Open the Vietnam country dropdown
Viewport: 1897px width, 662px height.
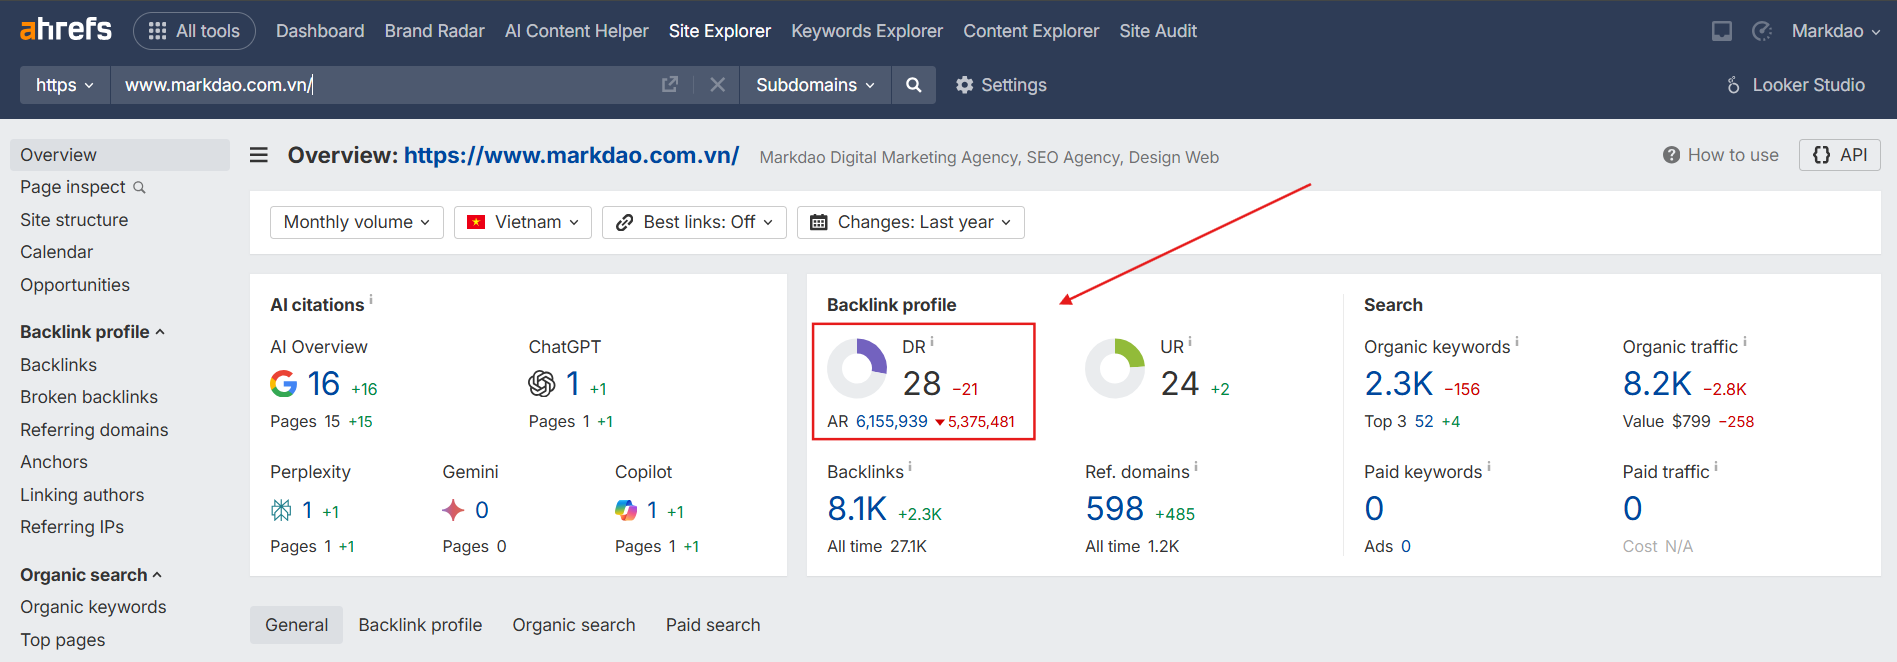click(523, 222)
